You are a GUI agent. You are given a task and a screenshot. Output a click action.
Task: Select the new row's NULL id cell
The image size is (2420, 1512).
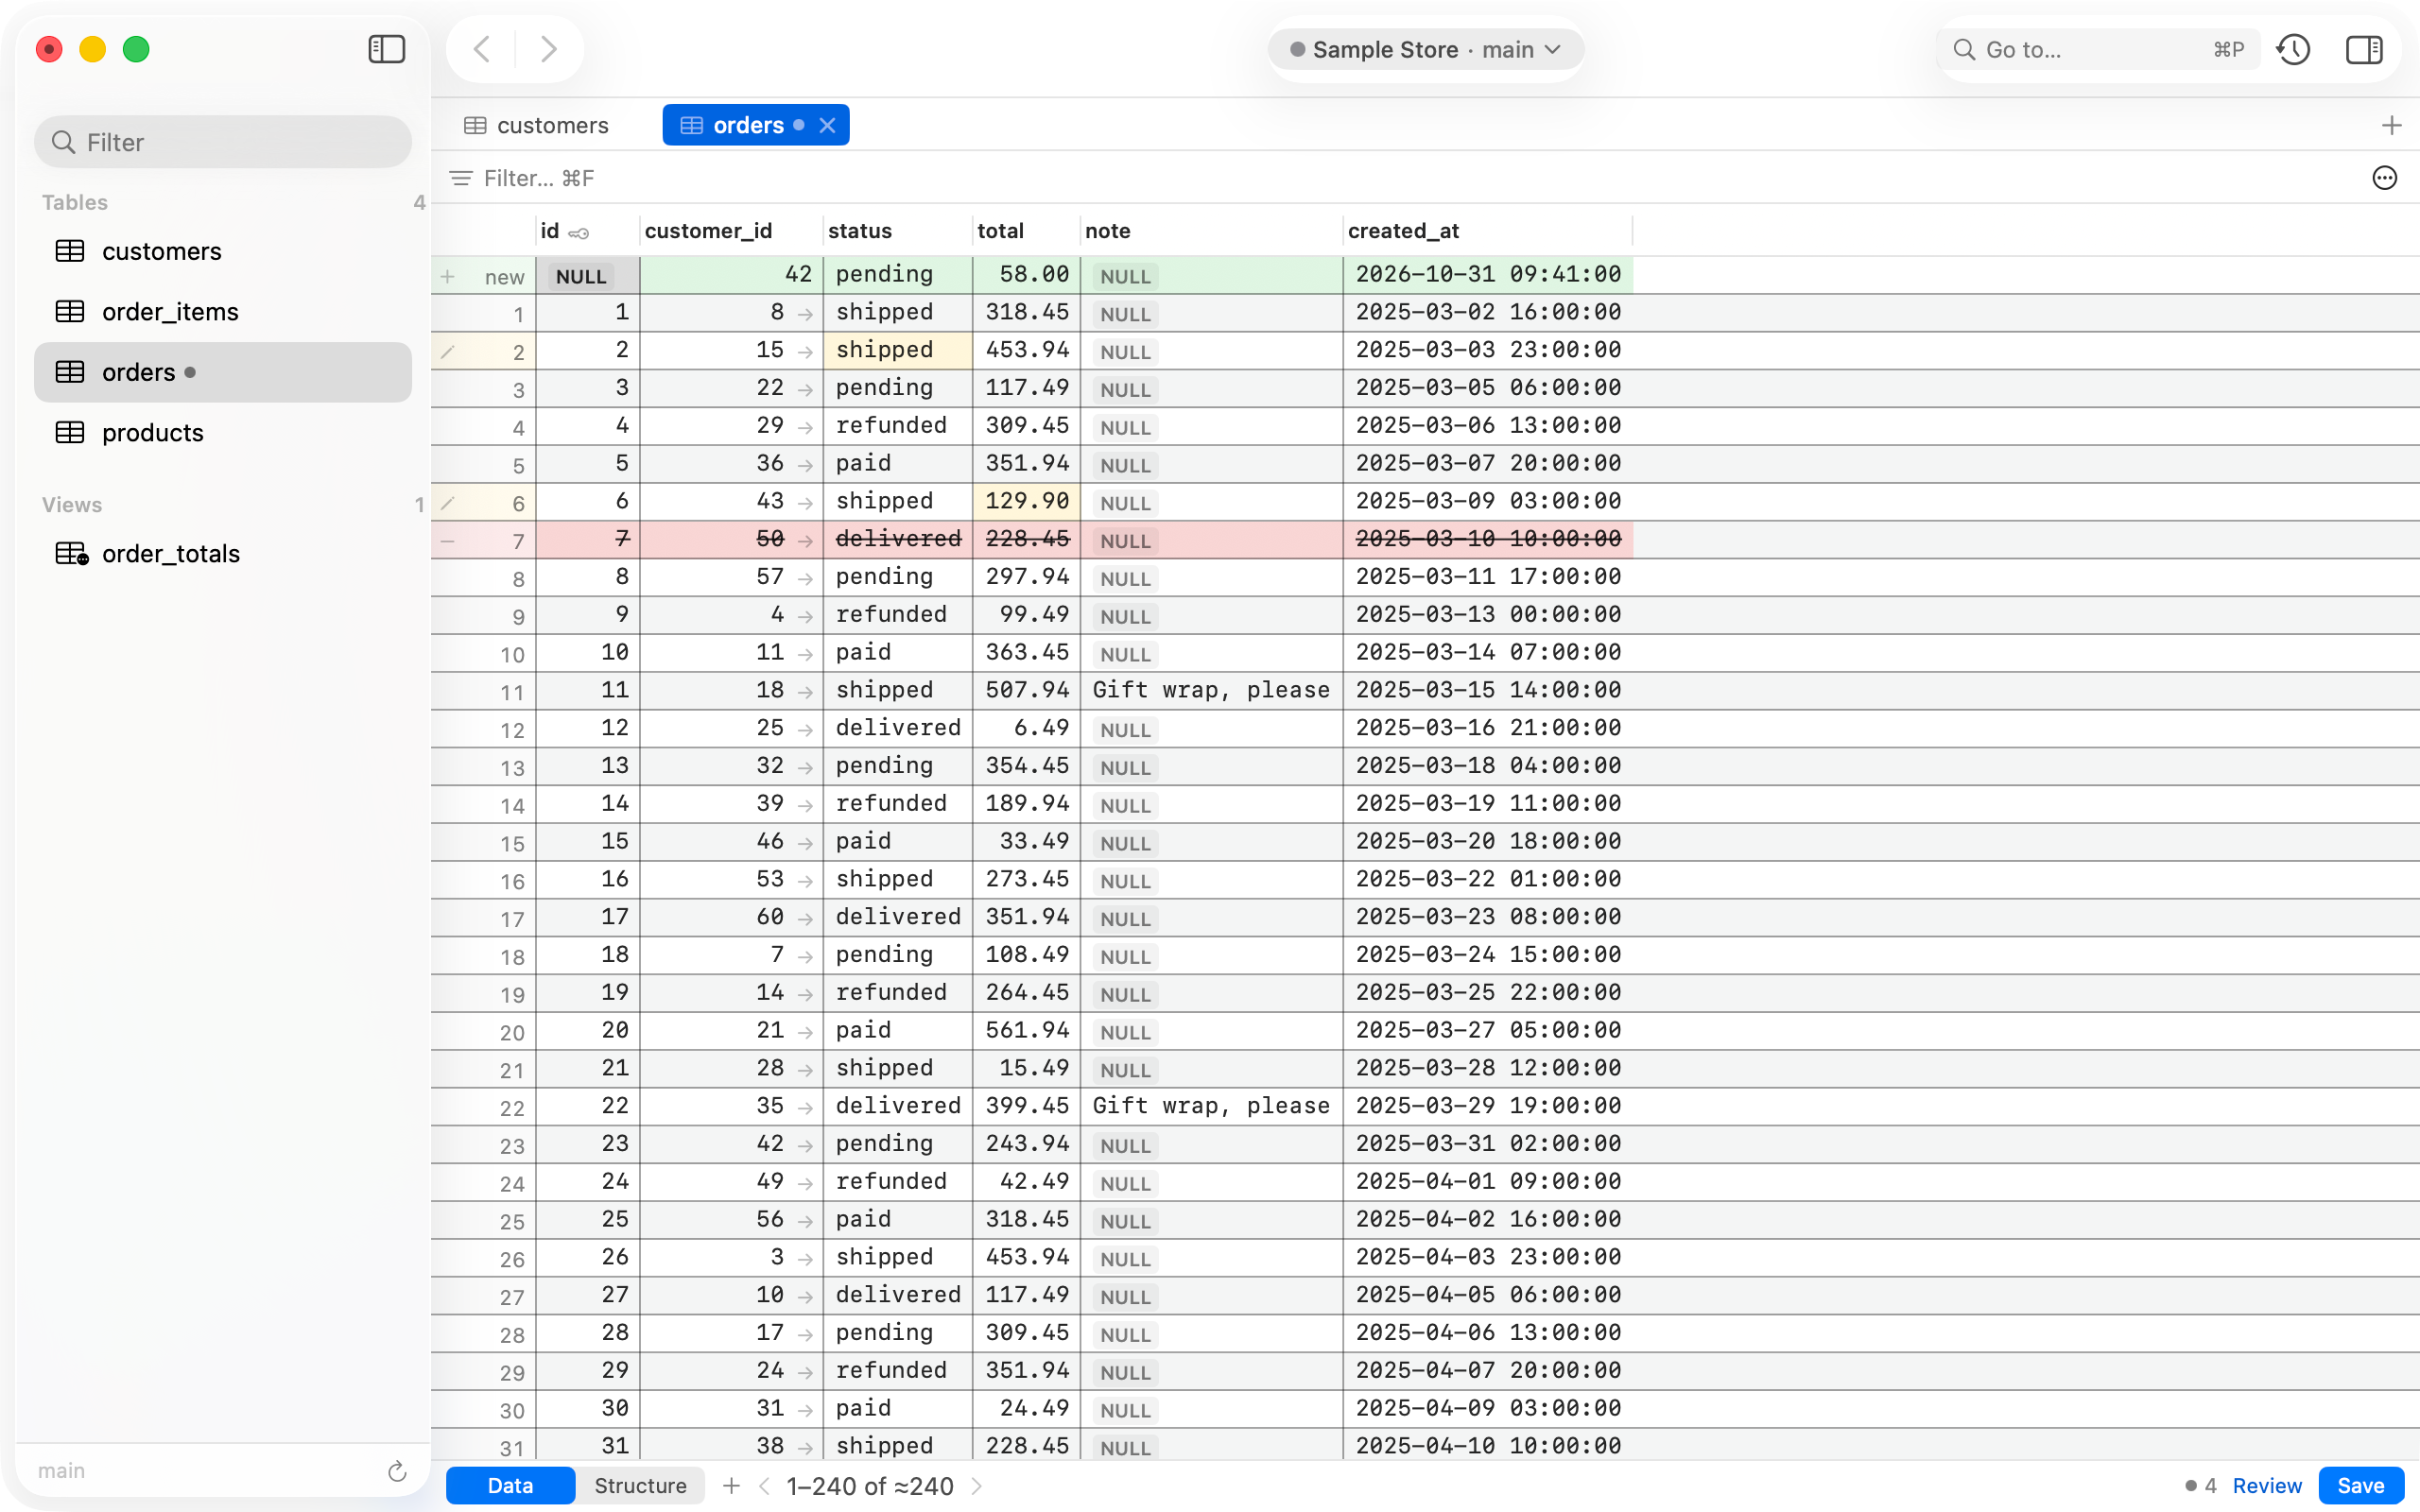point(587,276)
